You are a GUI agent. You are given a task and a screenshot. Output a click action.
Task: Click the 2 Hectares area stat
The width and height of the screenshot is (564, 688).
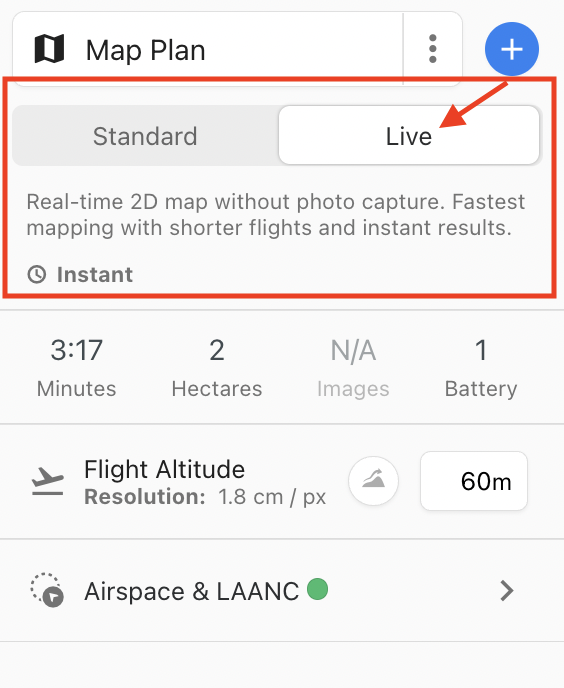217,367
